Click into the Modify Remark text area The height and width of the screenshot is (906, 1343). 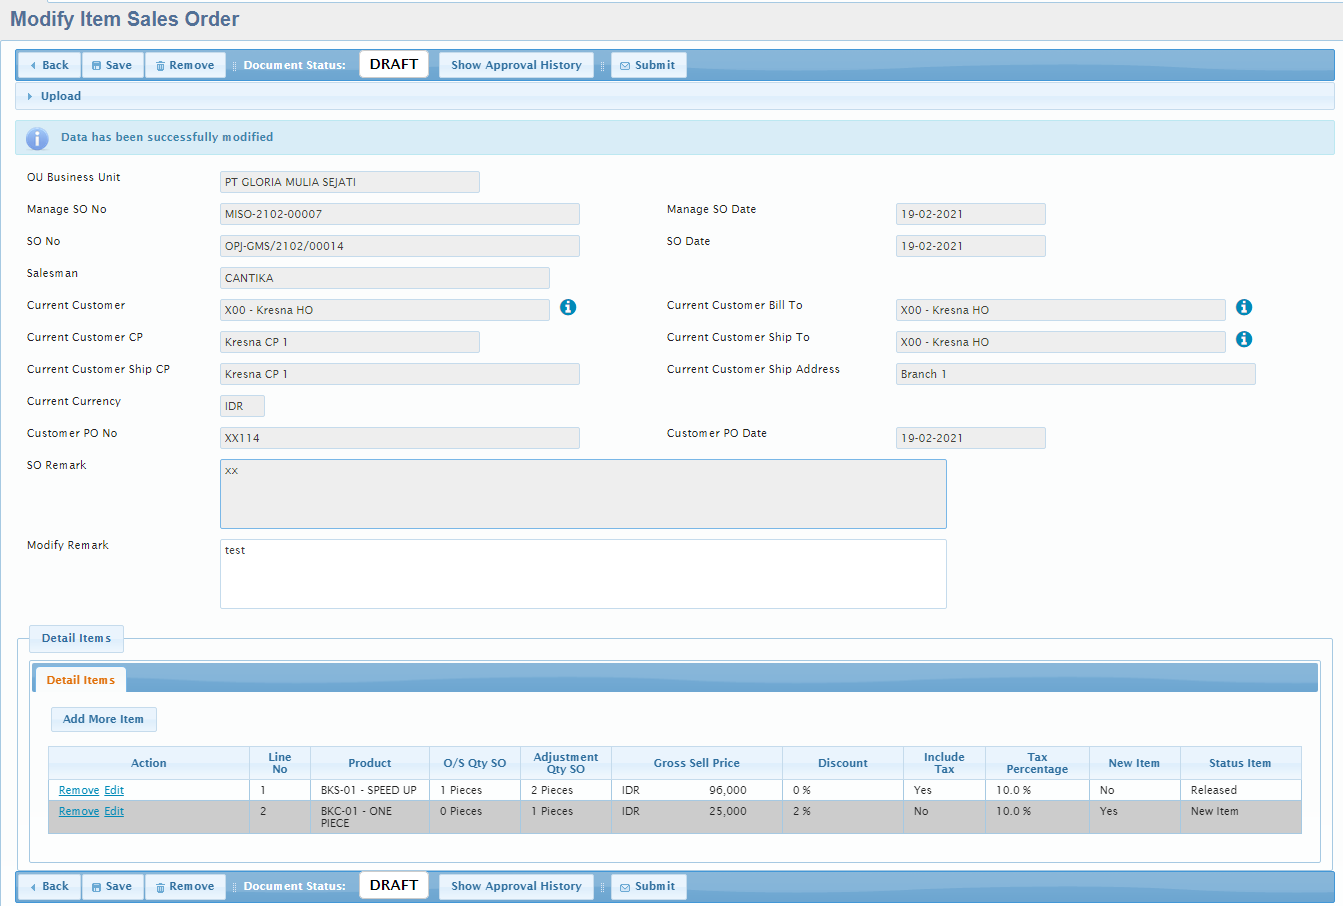583,574
